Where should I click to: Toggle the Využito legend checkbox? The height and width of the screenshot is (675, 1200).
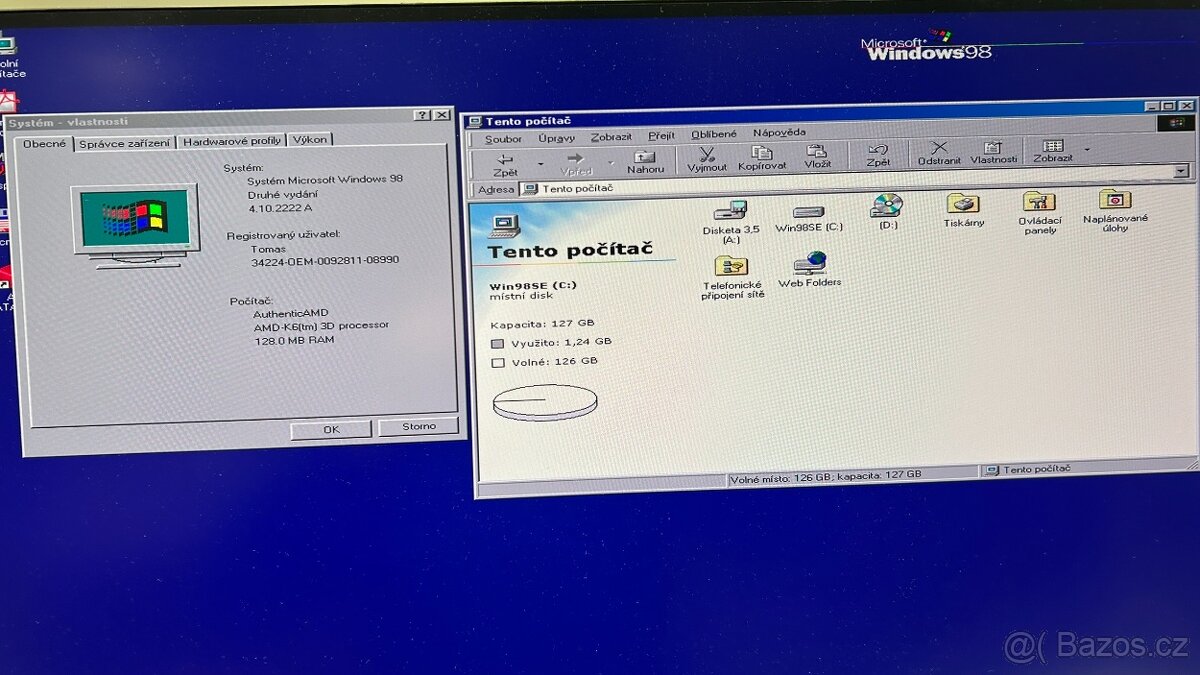497,342
